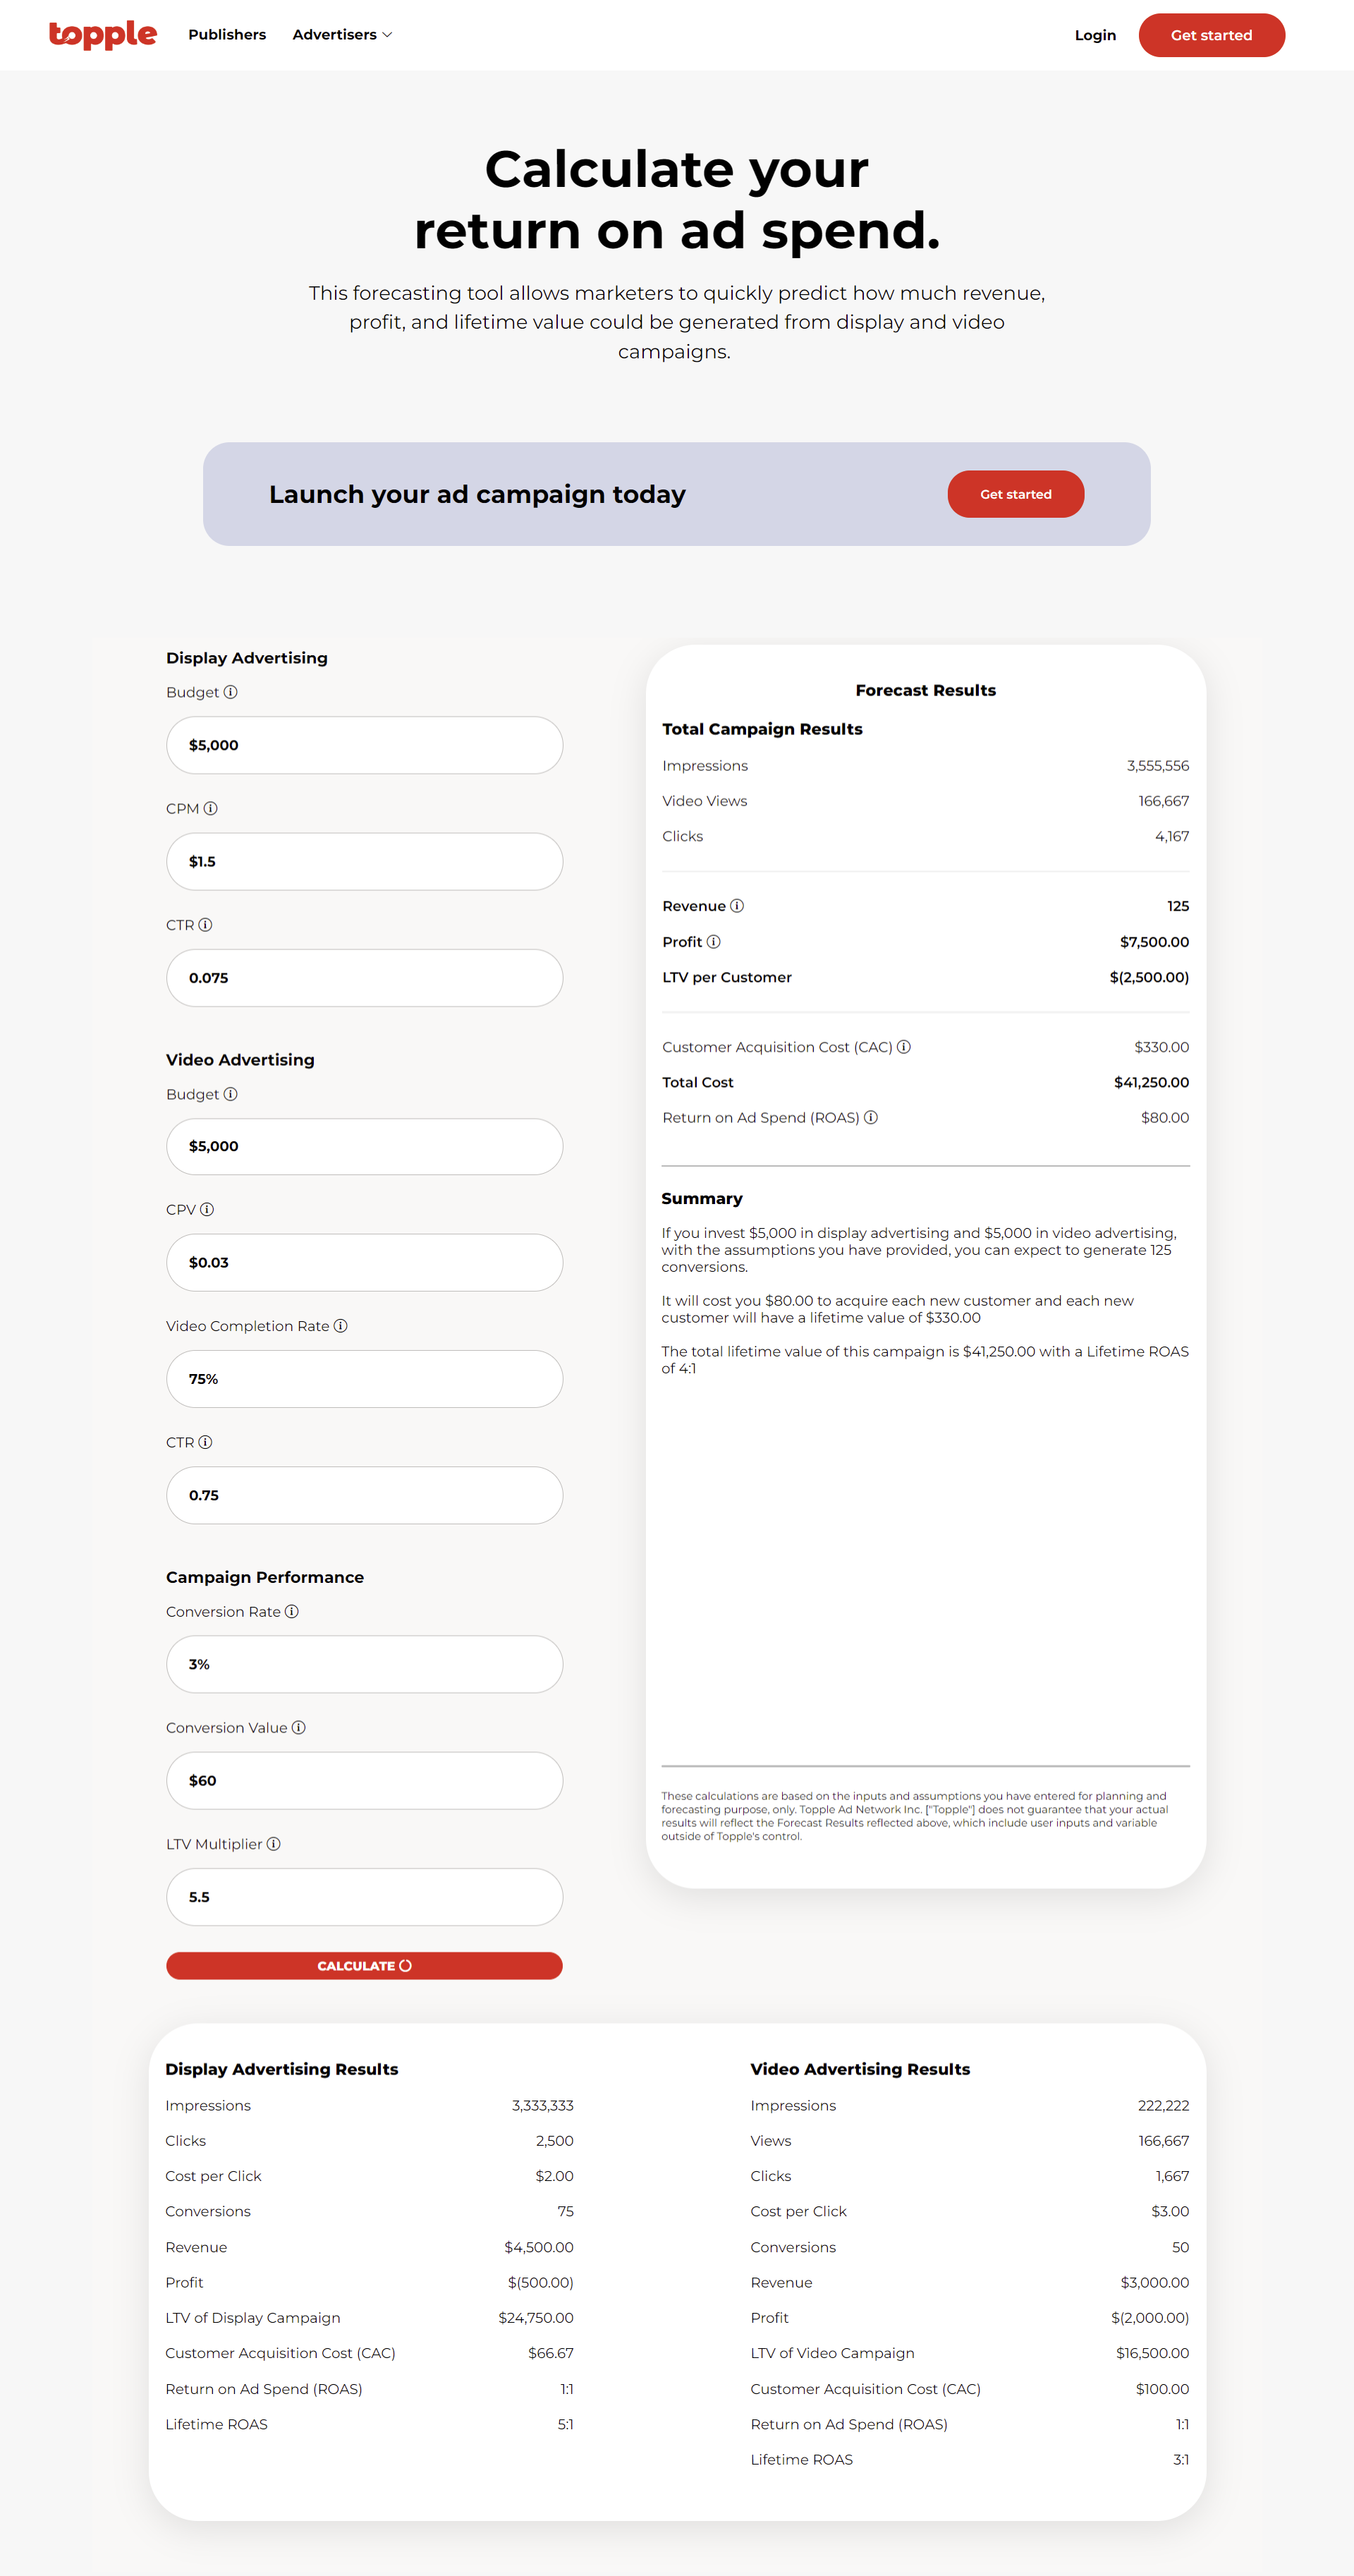Click Conversion Value info icon

tap(299, 1728)
